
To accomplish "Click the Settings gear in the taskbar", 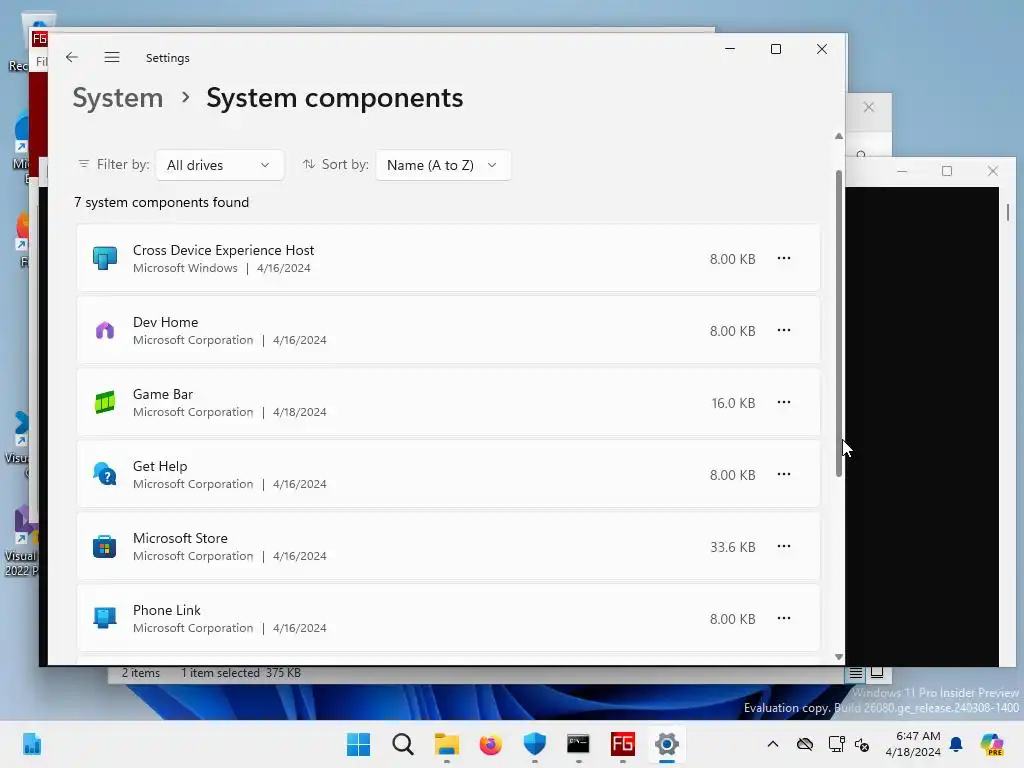I will pyautogui.click(x=667, y=744).
